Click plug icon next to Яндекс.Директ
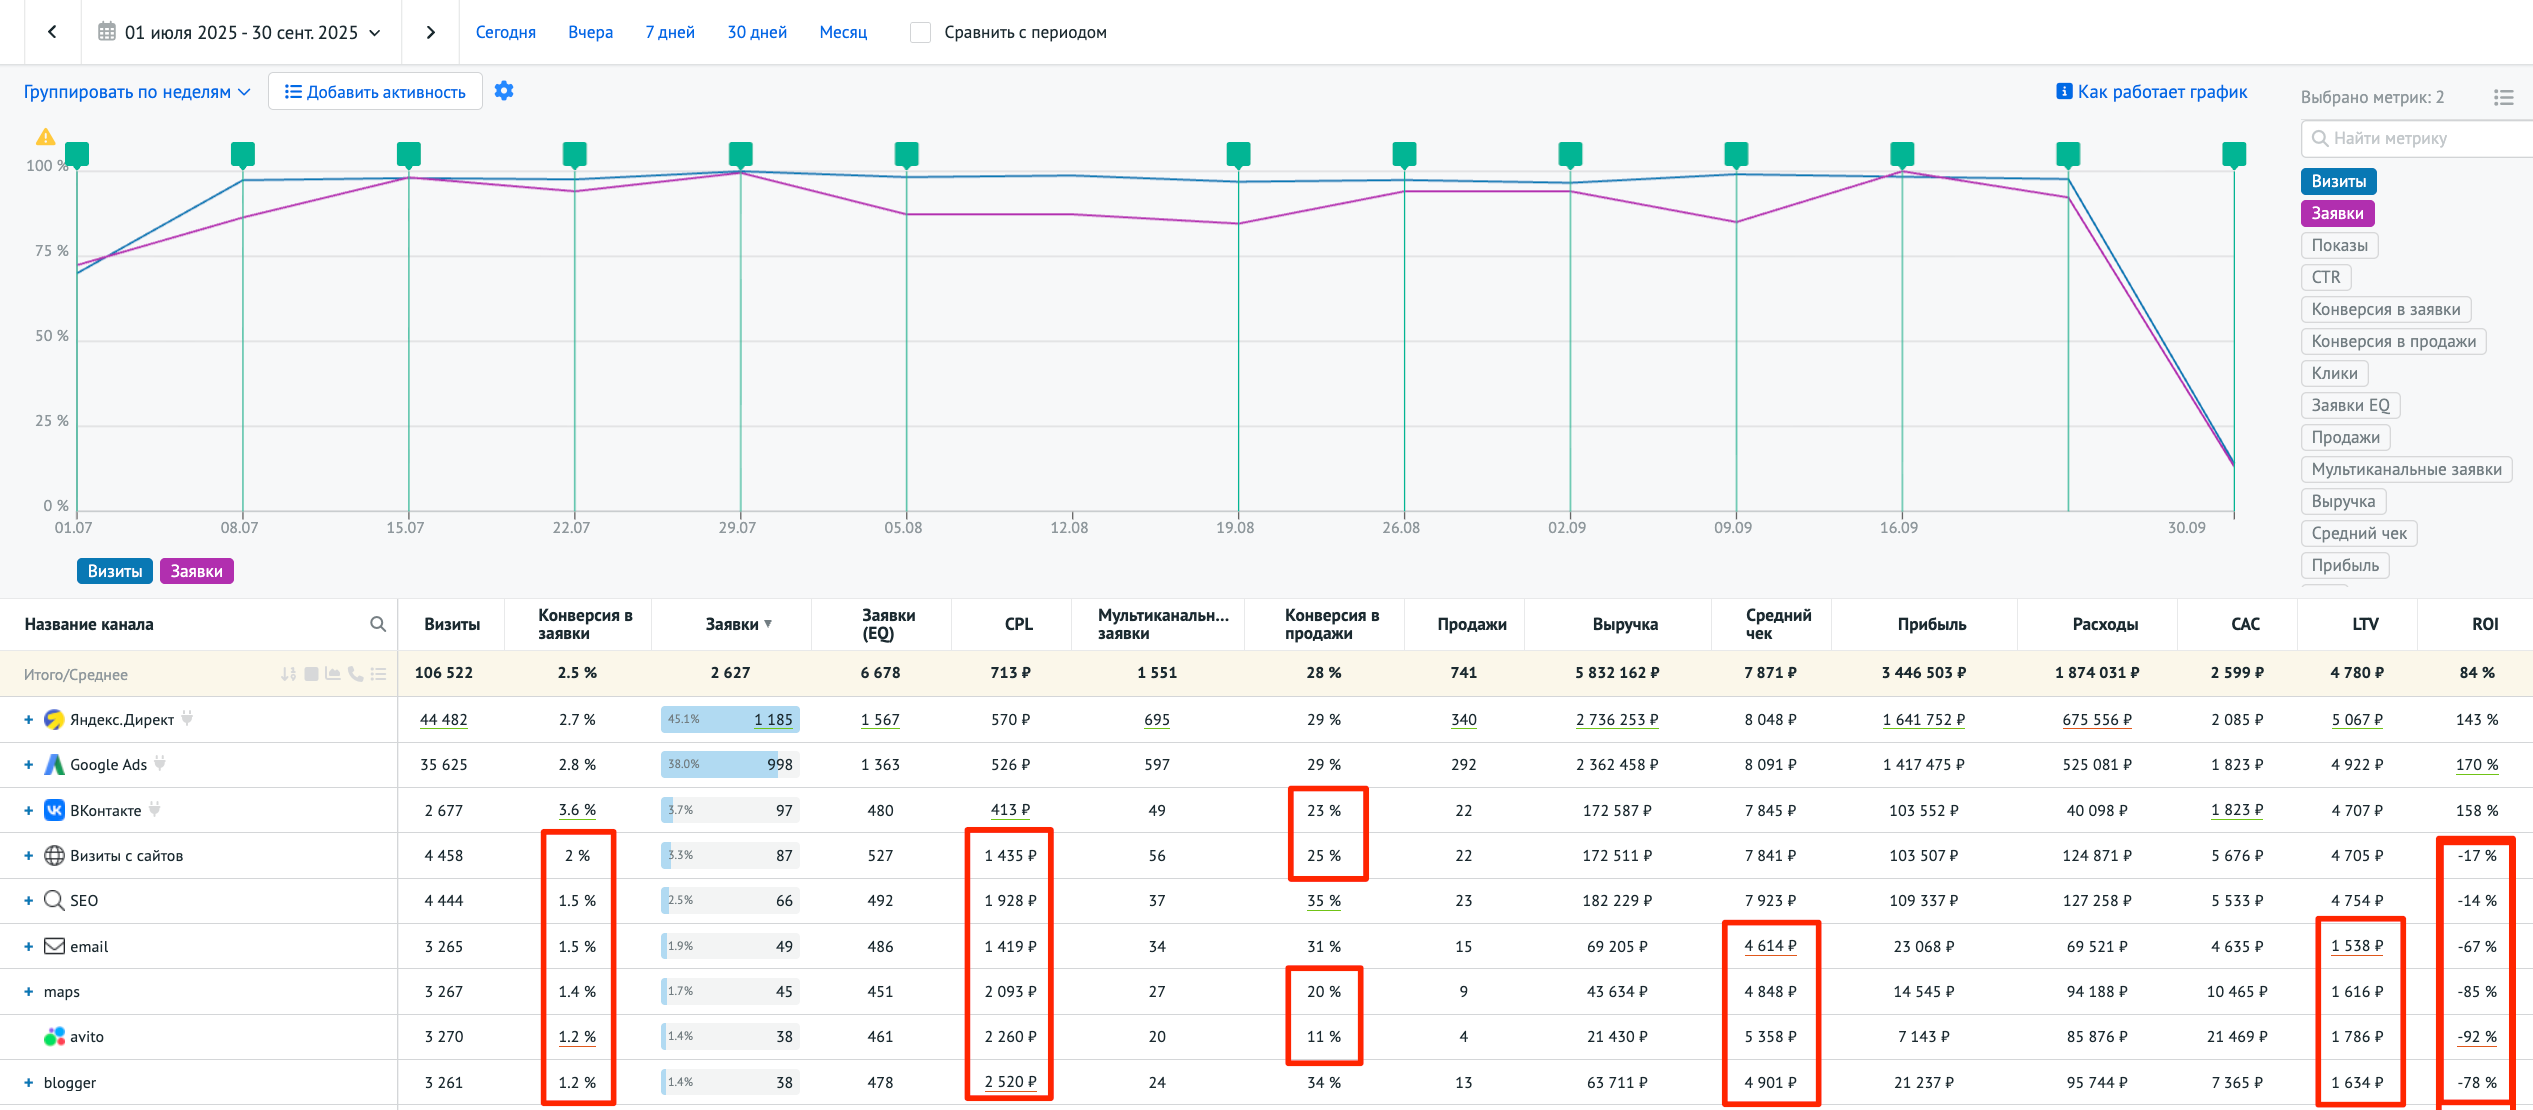The width and height of the screenshot is (2533, 1110). pos(187,718)
